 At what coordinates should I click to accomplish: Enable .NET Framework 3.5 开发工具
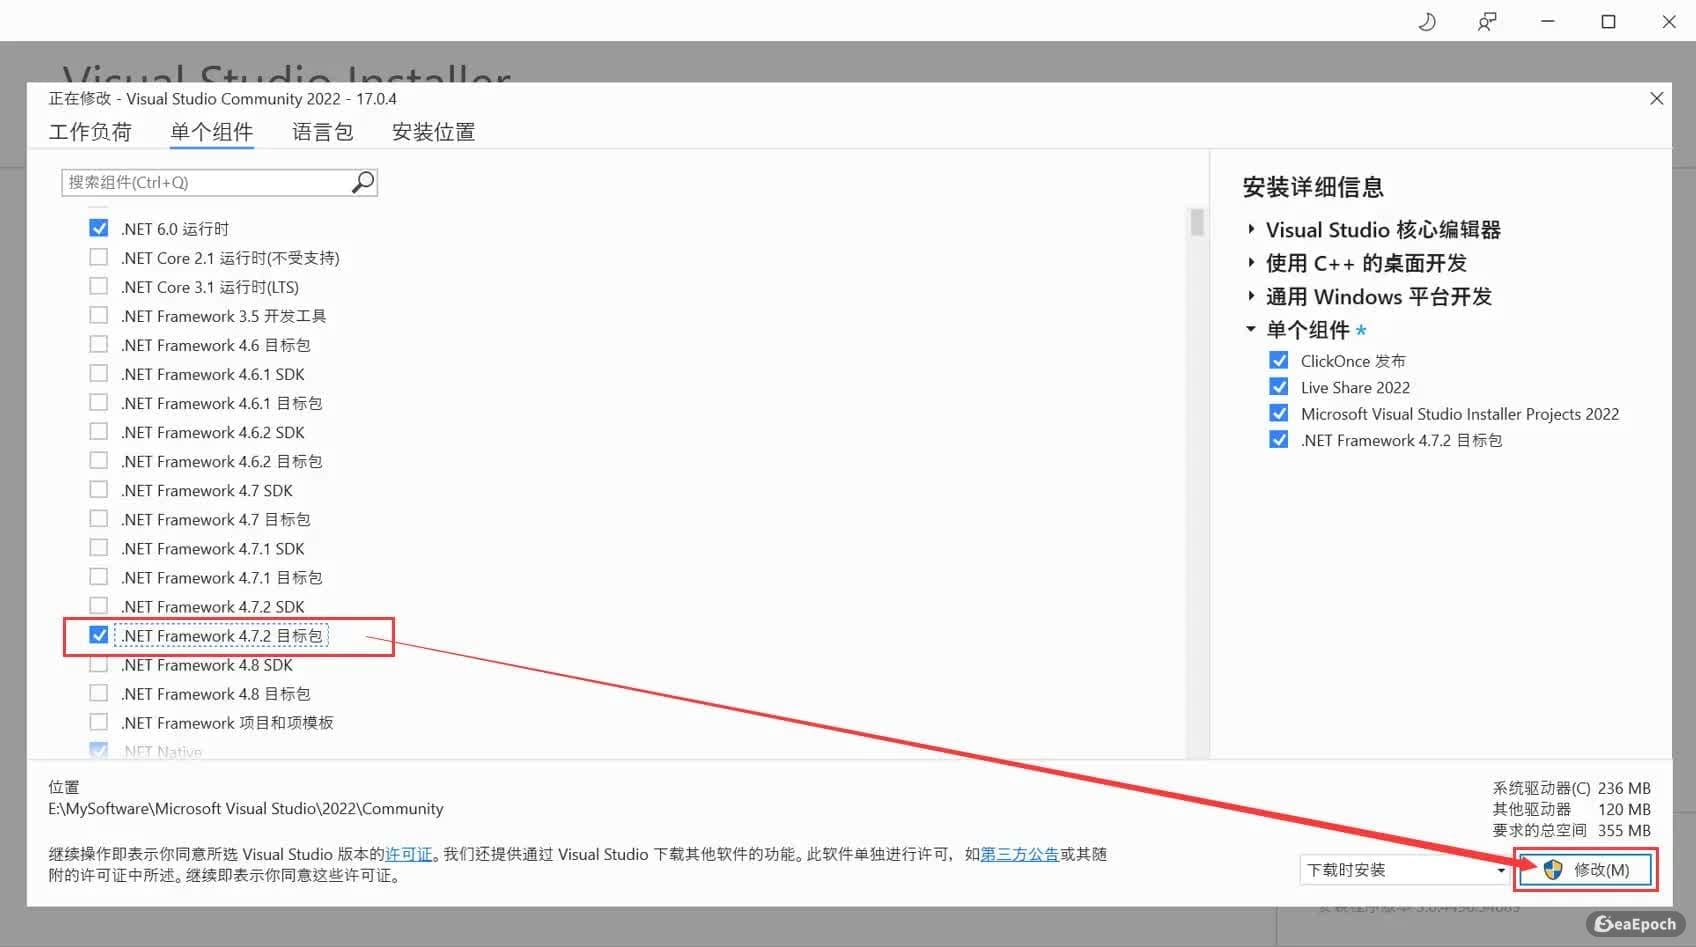(x=99, y=315)
